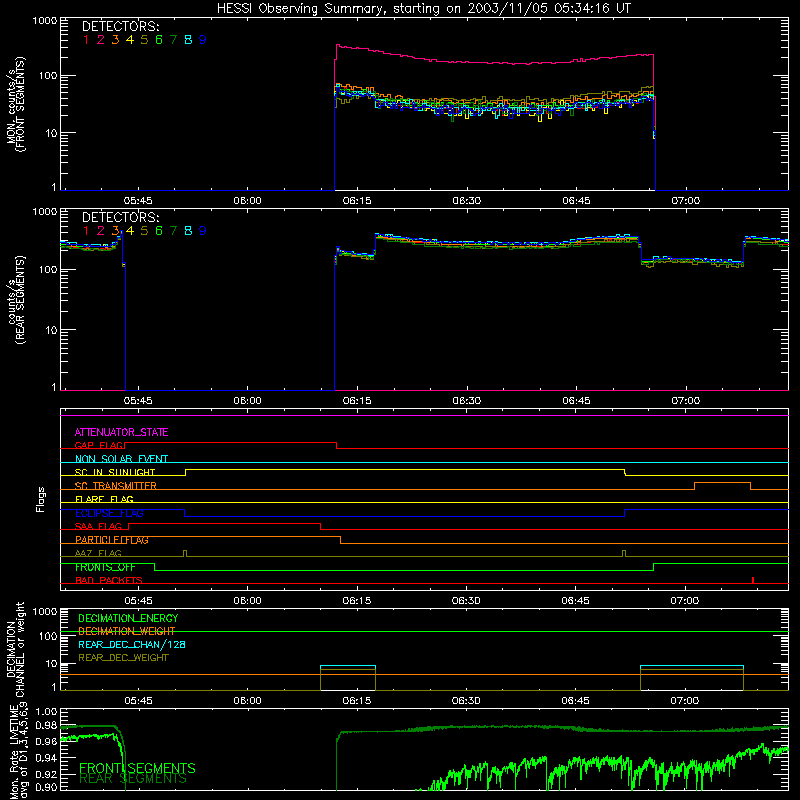Click the REAR_DEC_WEIGHT legend entry

123,658
